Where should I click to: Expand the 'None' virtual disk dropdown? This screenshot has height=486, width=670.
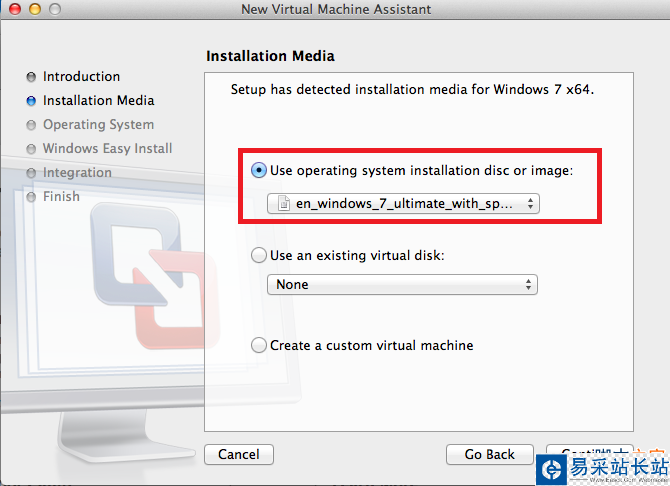point(402,285)
